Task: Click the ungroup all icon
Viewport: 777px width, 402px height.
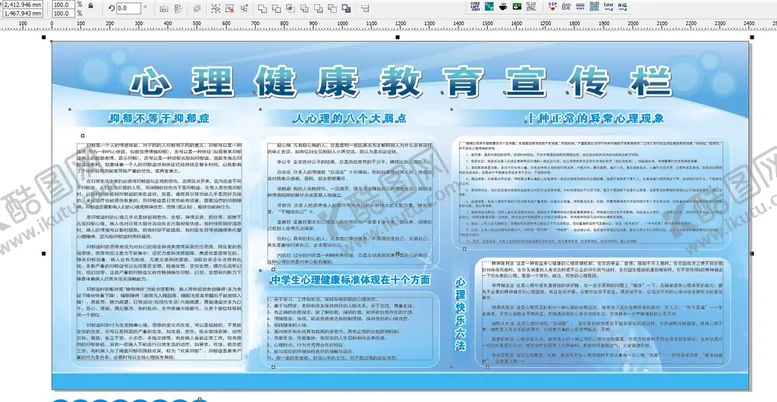Action: coord(244,8)
